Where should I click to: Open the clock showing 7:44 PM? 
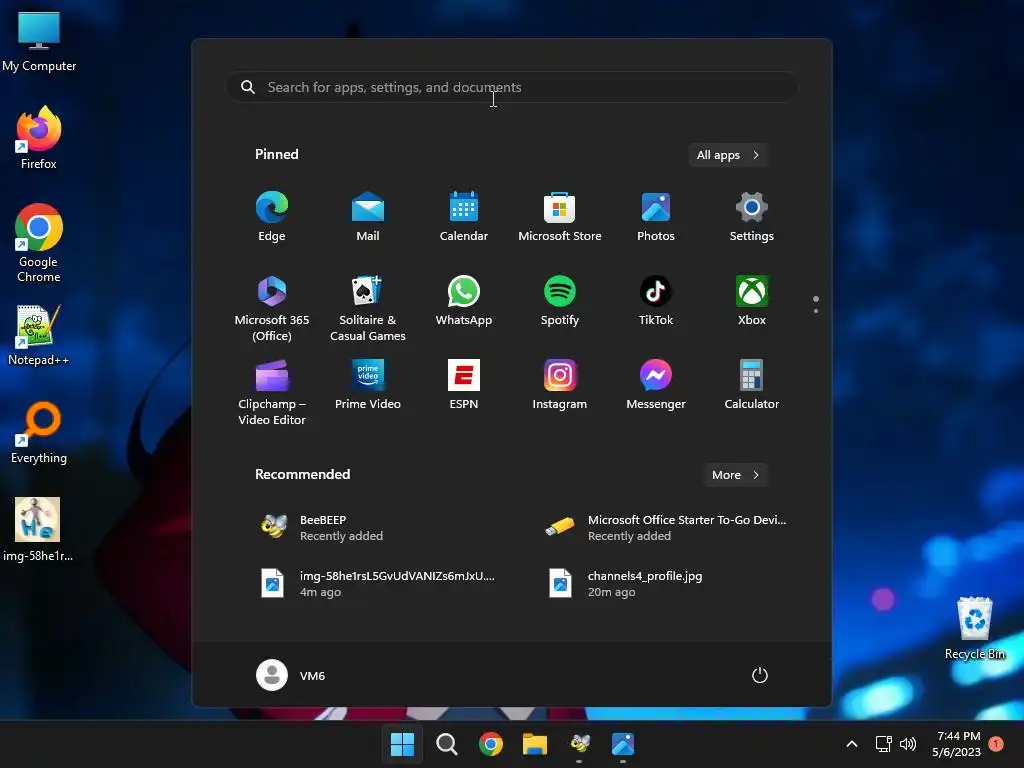(957, 744)
